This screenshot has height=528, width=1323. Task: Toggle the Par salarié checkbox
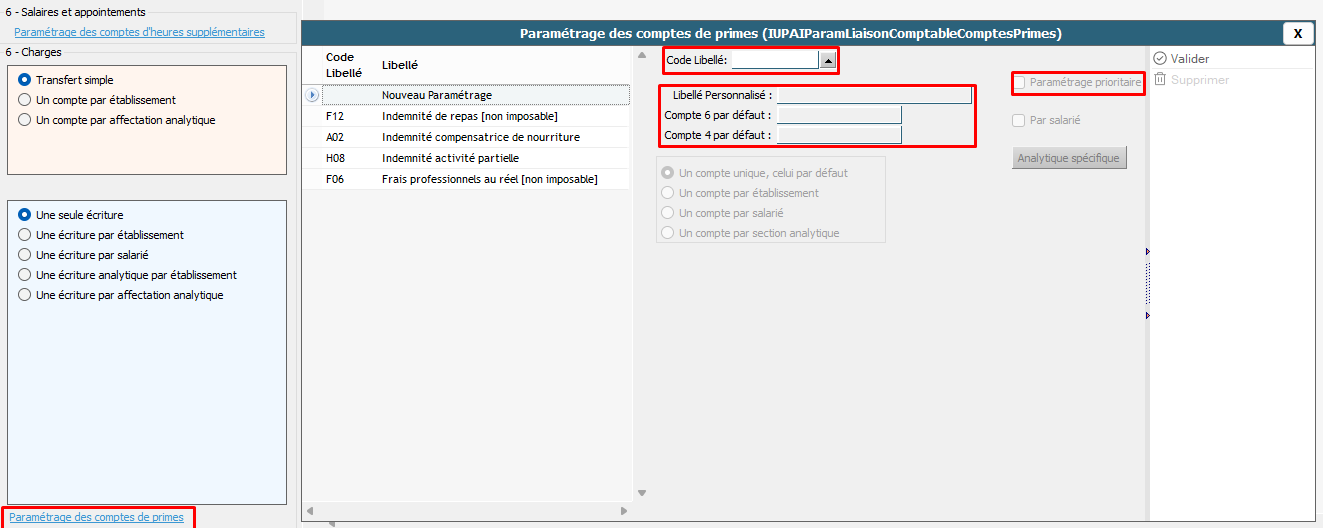(x=1019, y=121)
